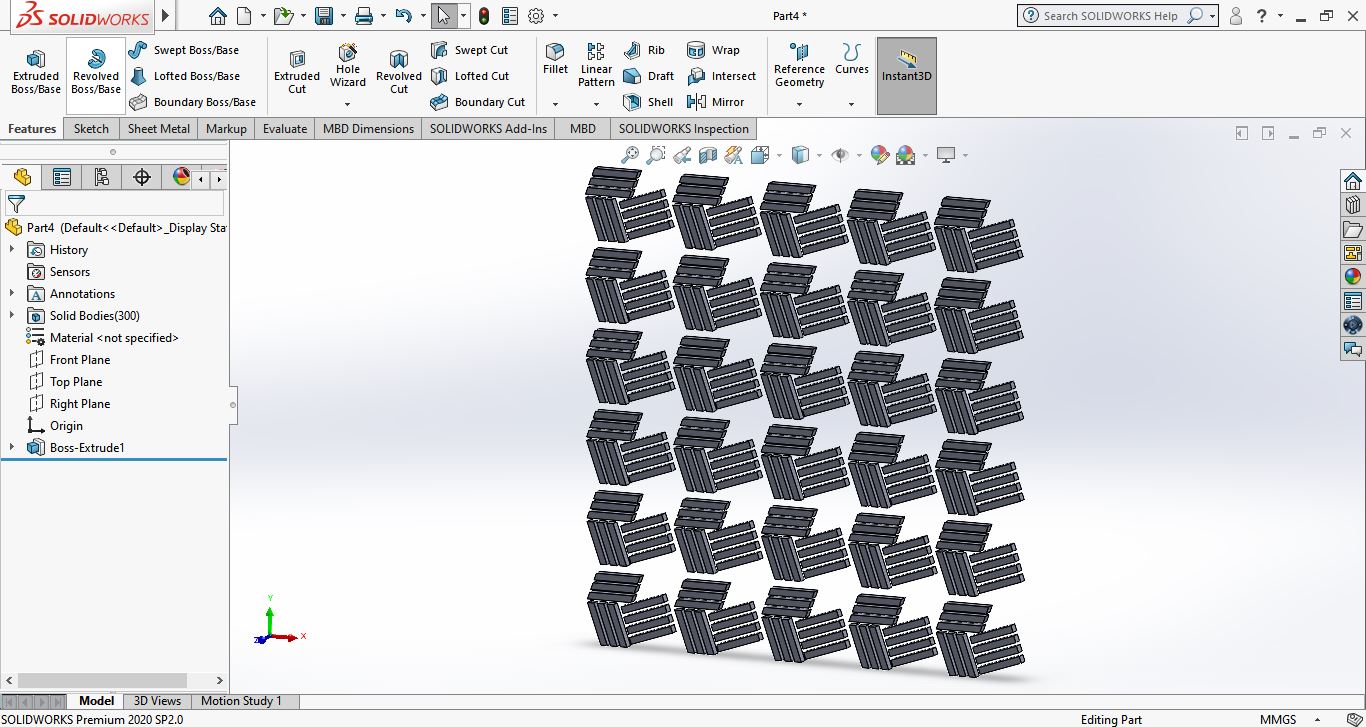
Task: Expand the SOLIDWORKS menu flyout arrow
Action: 166,16
